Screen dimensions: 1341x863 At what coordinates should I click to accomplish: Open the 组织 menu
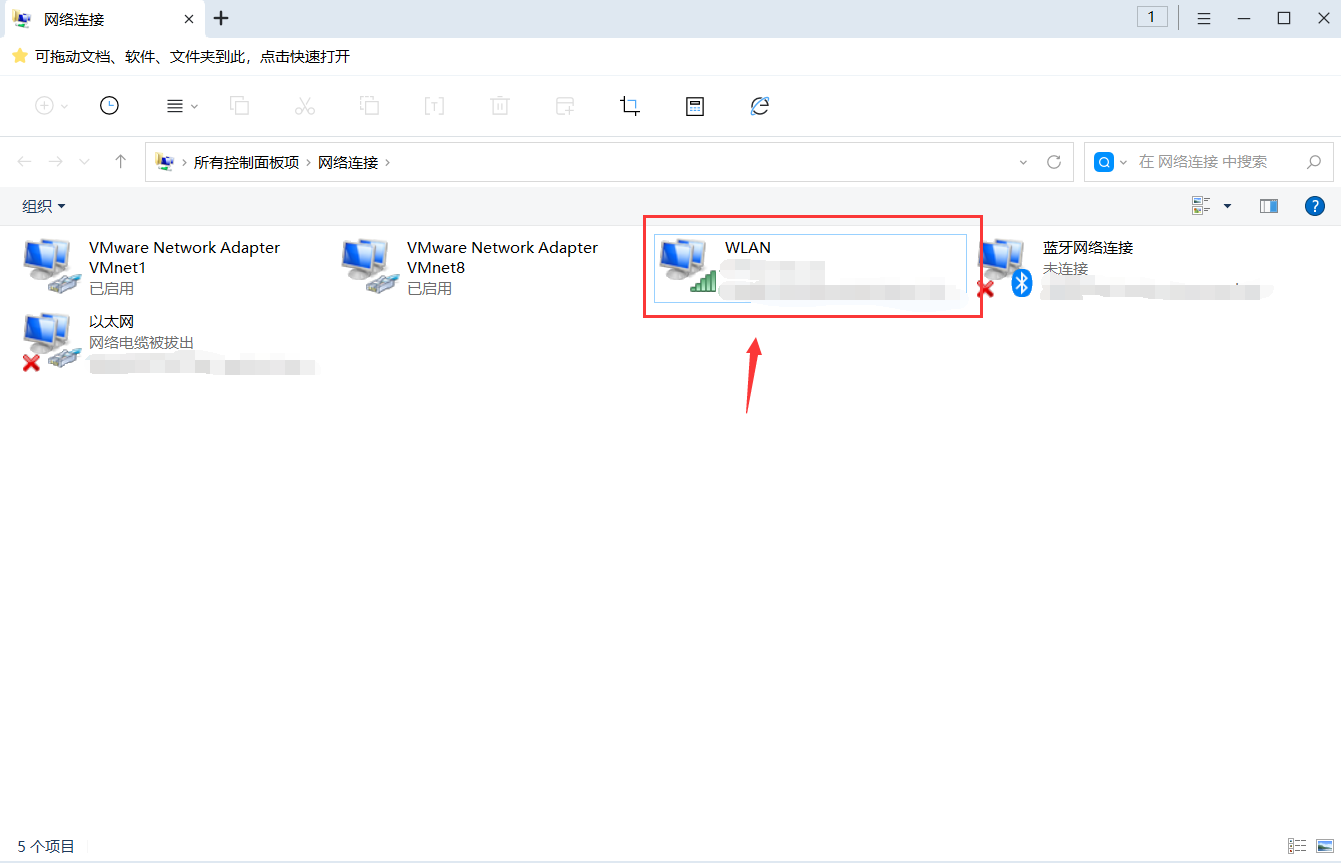(44, 206)
